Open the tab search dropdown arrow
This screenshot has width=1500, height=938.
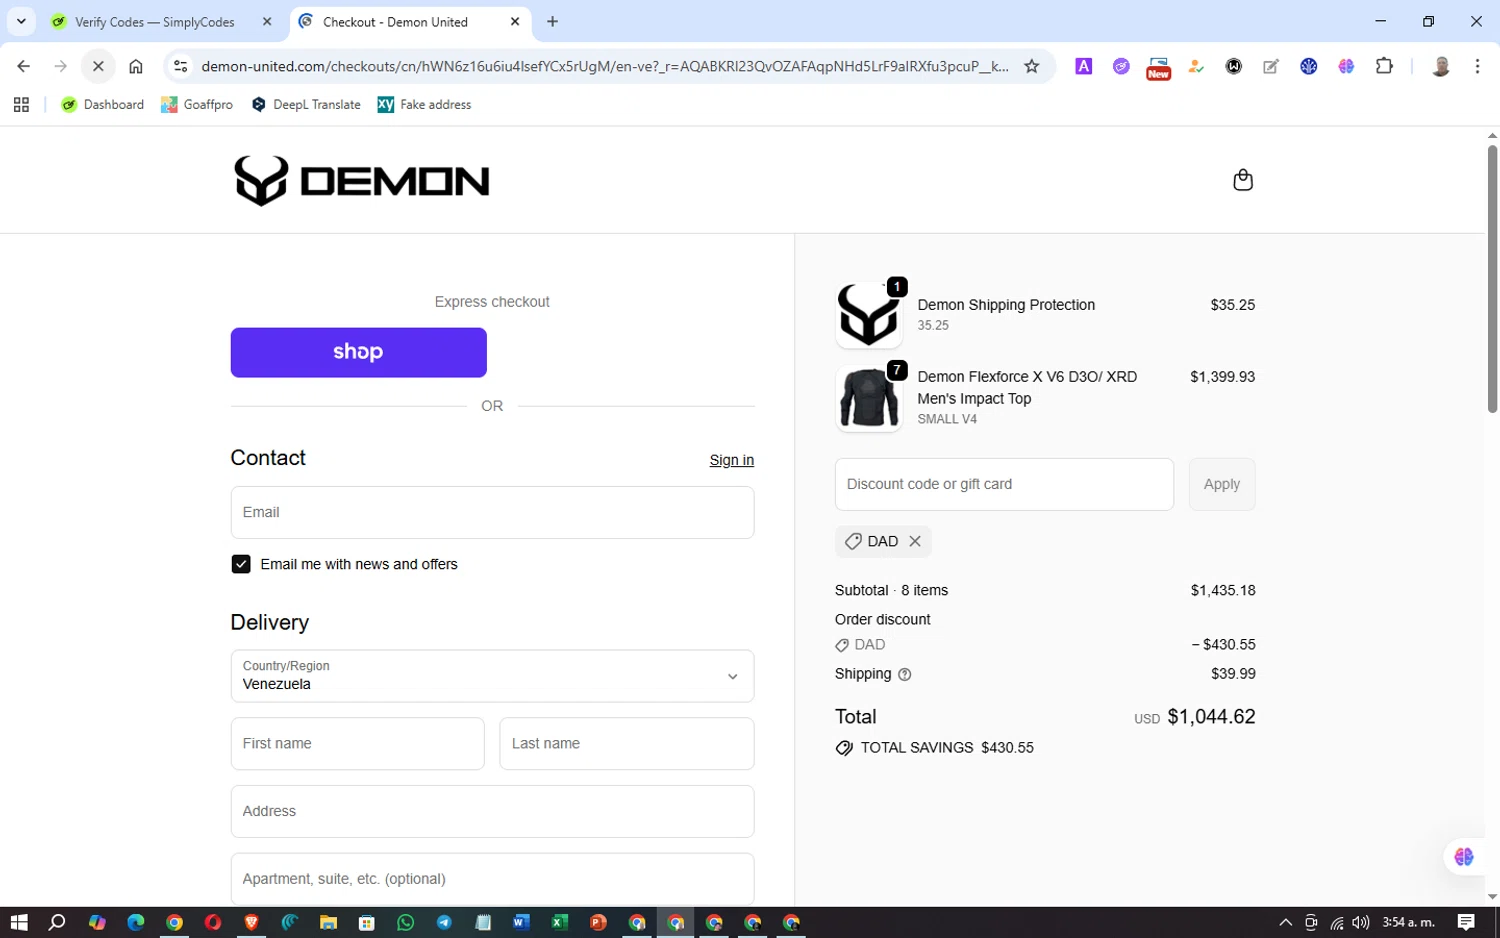[x=21, y=21]
